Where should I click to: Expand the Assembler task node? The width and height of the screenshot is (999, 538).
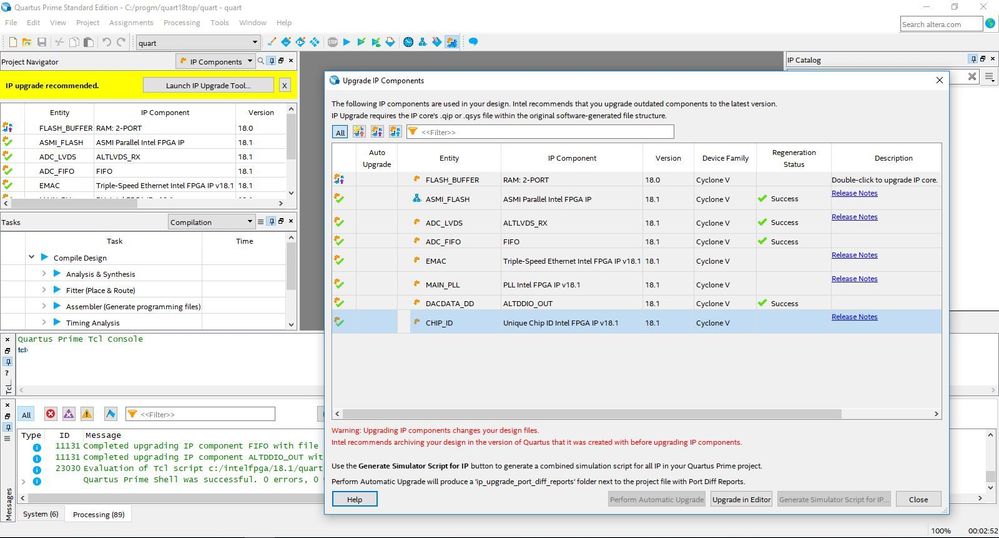click(43, 307)
